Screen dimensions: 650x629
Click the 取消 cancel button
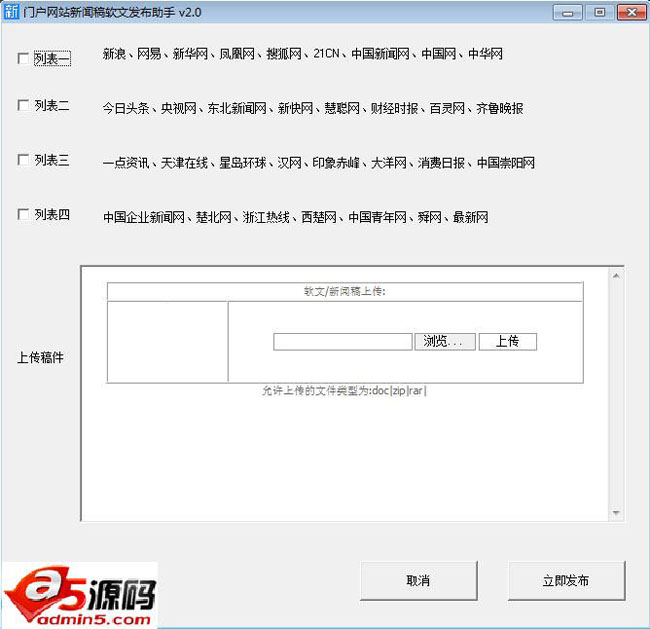coord(419,580)
